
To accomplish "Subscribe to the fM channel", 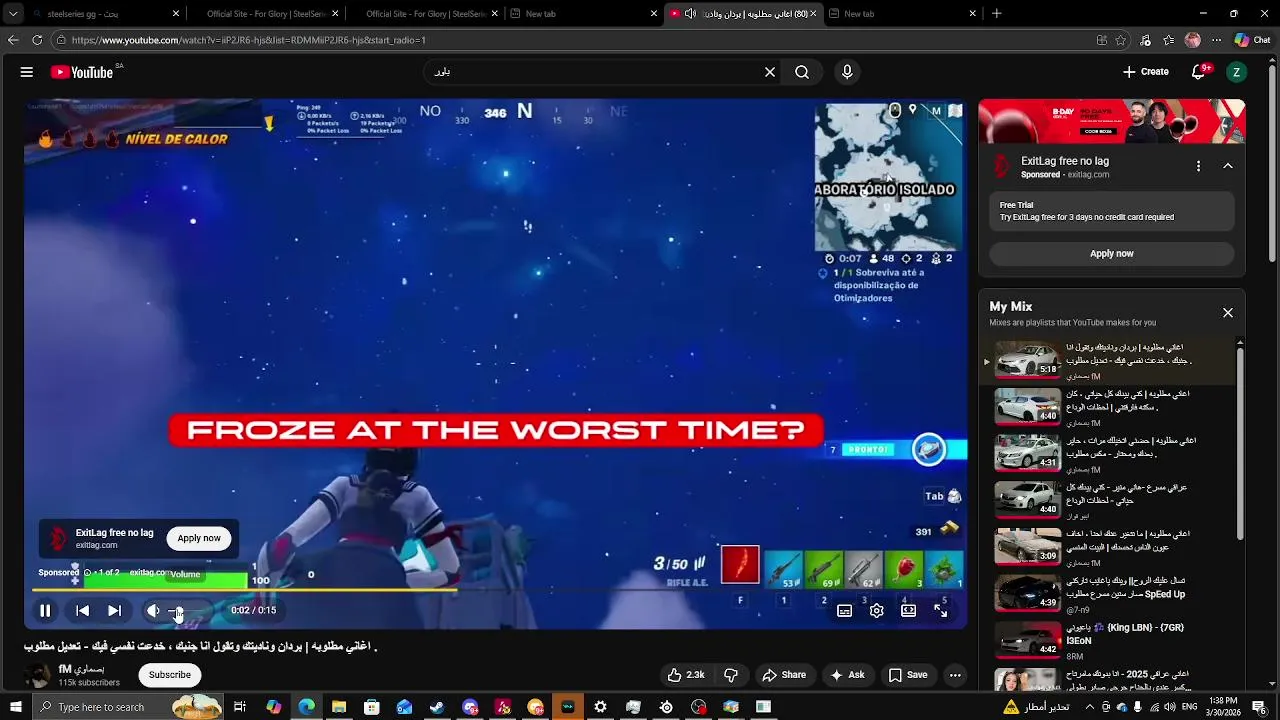I will [x=170, y=675].
